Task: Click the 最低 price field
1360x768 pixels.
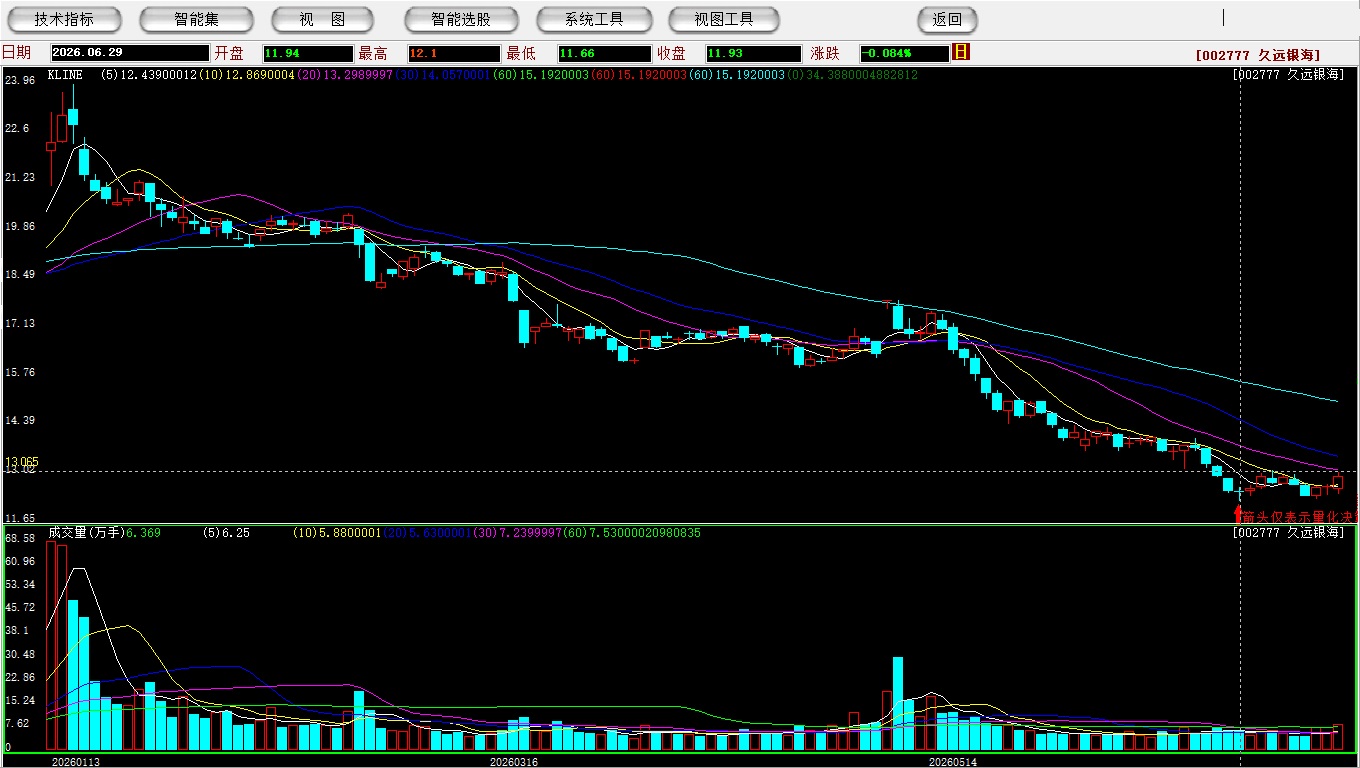Action: click(604, 54)
